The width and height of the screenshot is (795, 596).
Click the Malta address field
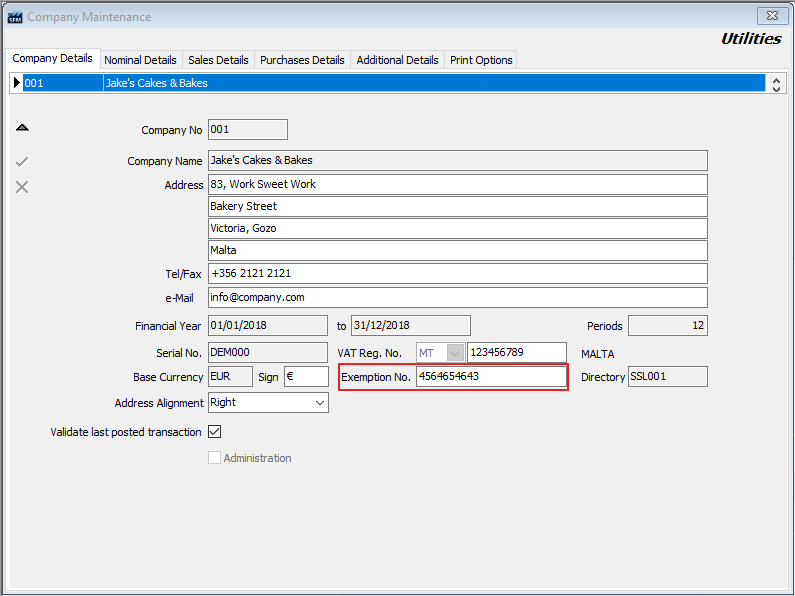[x=458, y=250]
